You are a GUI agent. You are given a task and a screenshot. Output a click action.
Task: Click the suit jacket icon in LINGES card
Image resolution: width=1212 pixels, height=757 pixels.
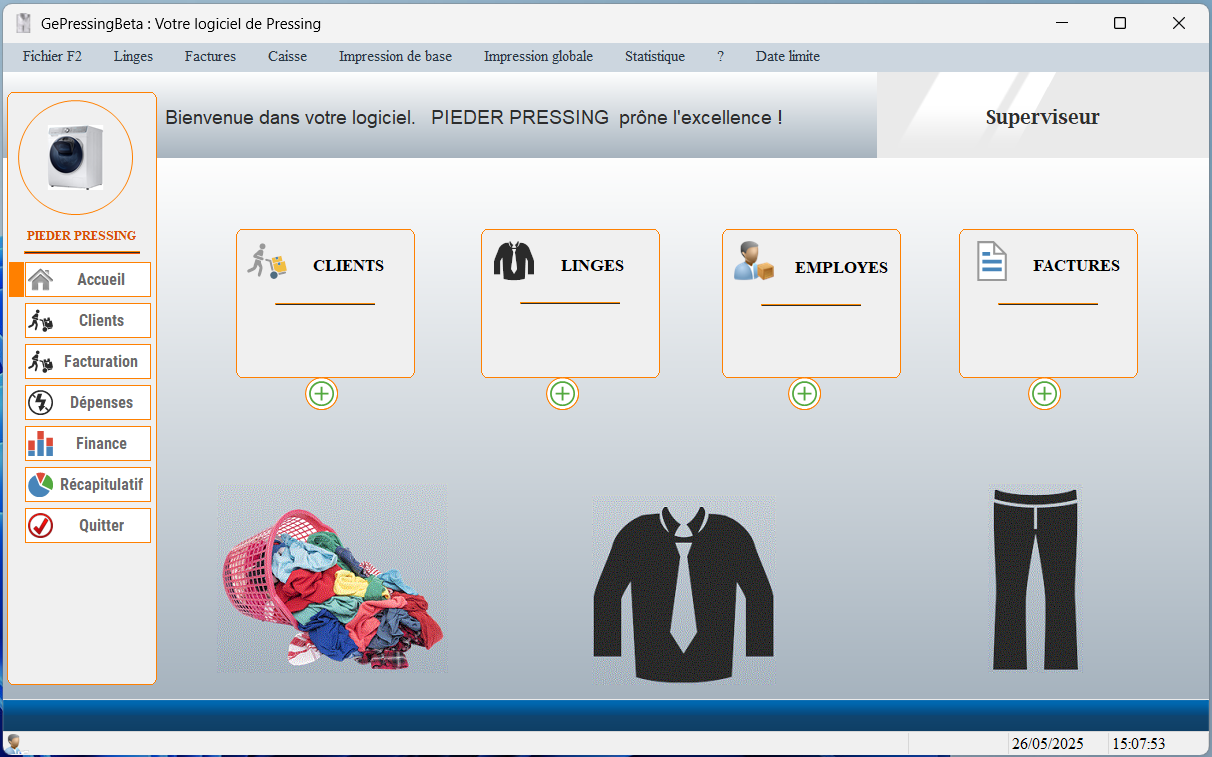(x=514, y=261)
